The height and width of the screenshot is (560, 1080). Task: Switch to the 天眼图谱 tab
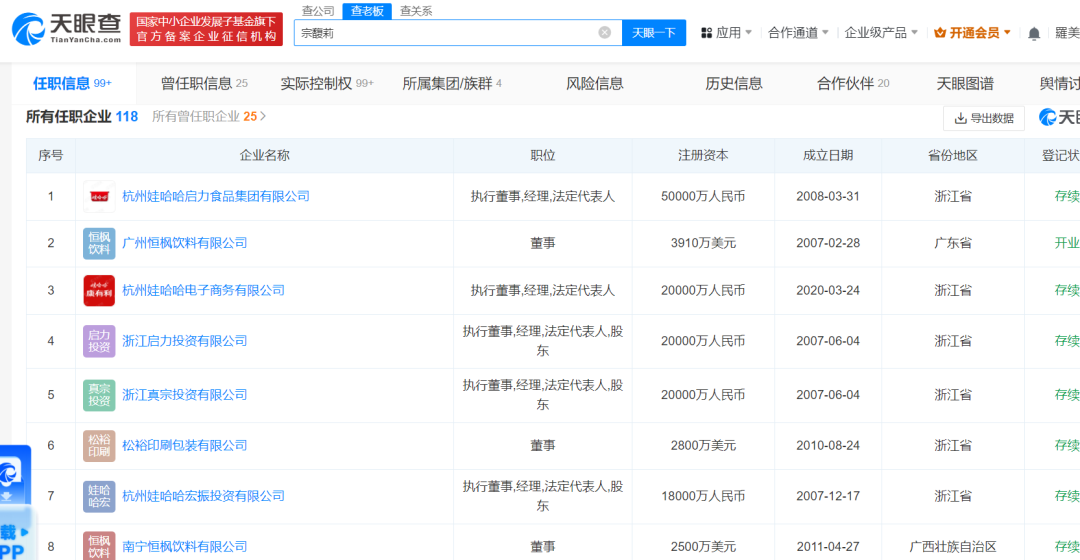965,84
